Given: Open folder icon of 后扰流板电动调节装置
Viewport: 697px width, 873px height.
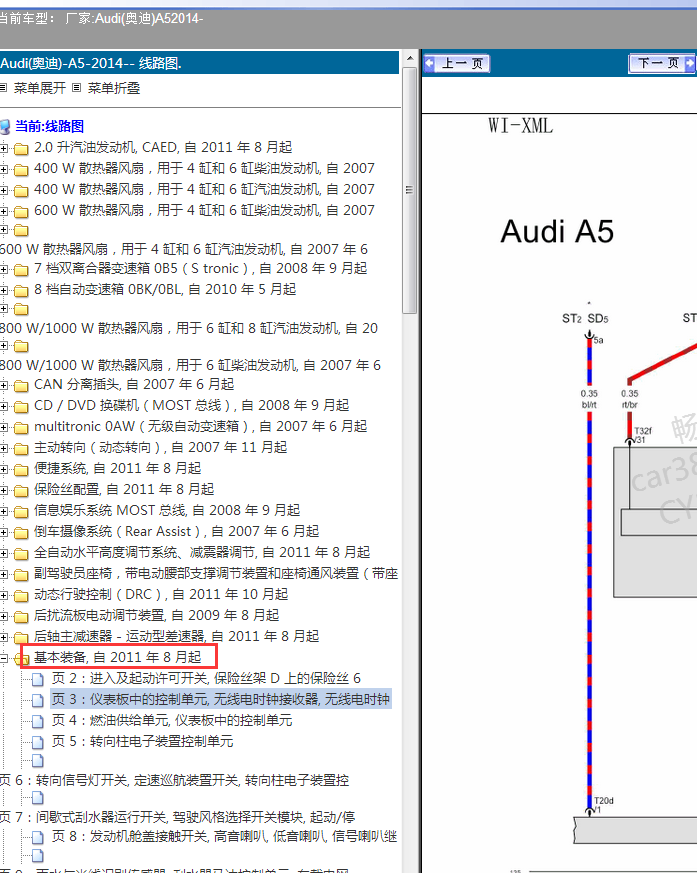Looking at the screenshot, I should click(x=21, y=616).
